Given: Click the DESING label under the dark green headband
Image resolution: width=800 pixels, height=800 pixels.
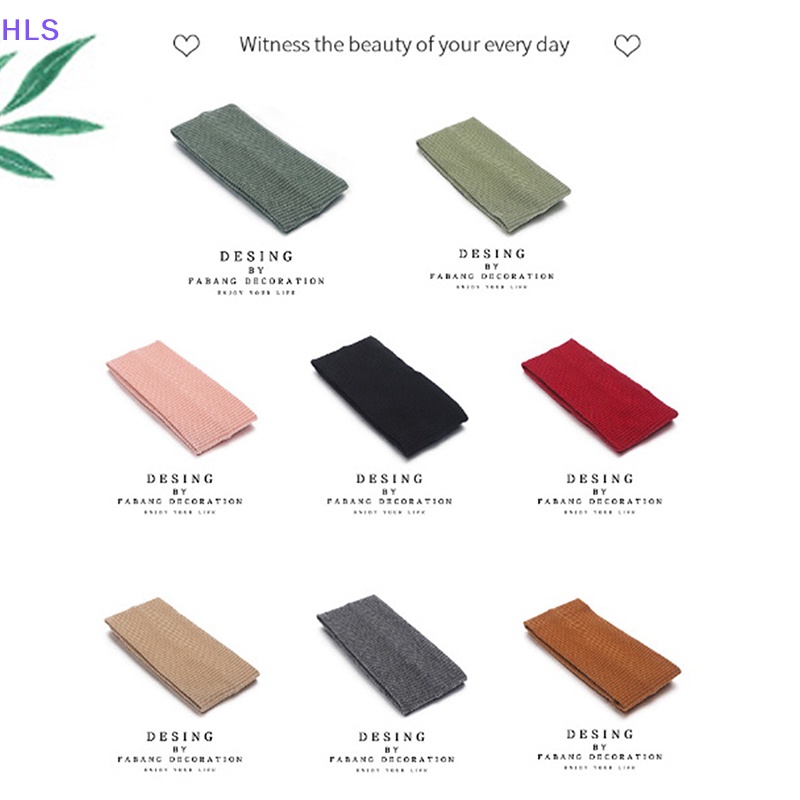Looking at the screenshot, I should tap(257, 256).
